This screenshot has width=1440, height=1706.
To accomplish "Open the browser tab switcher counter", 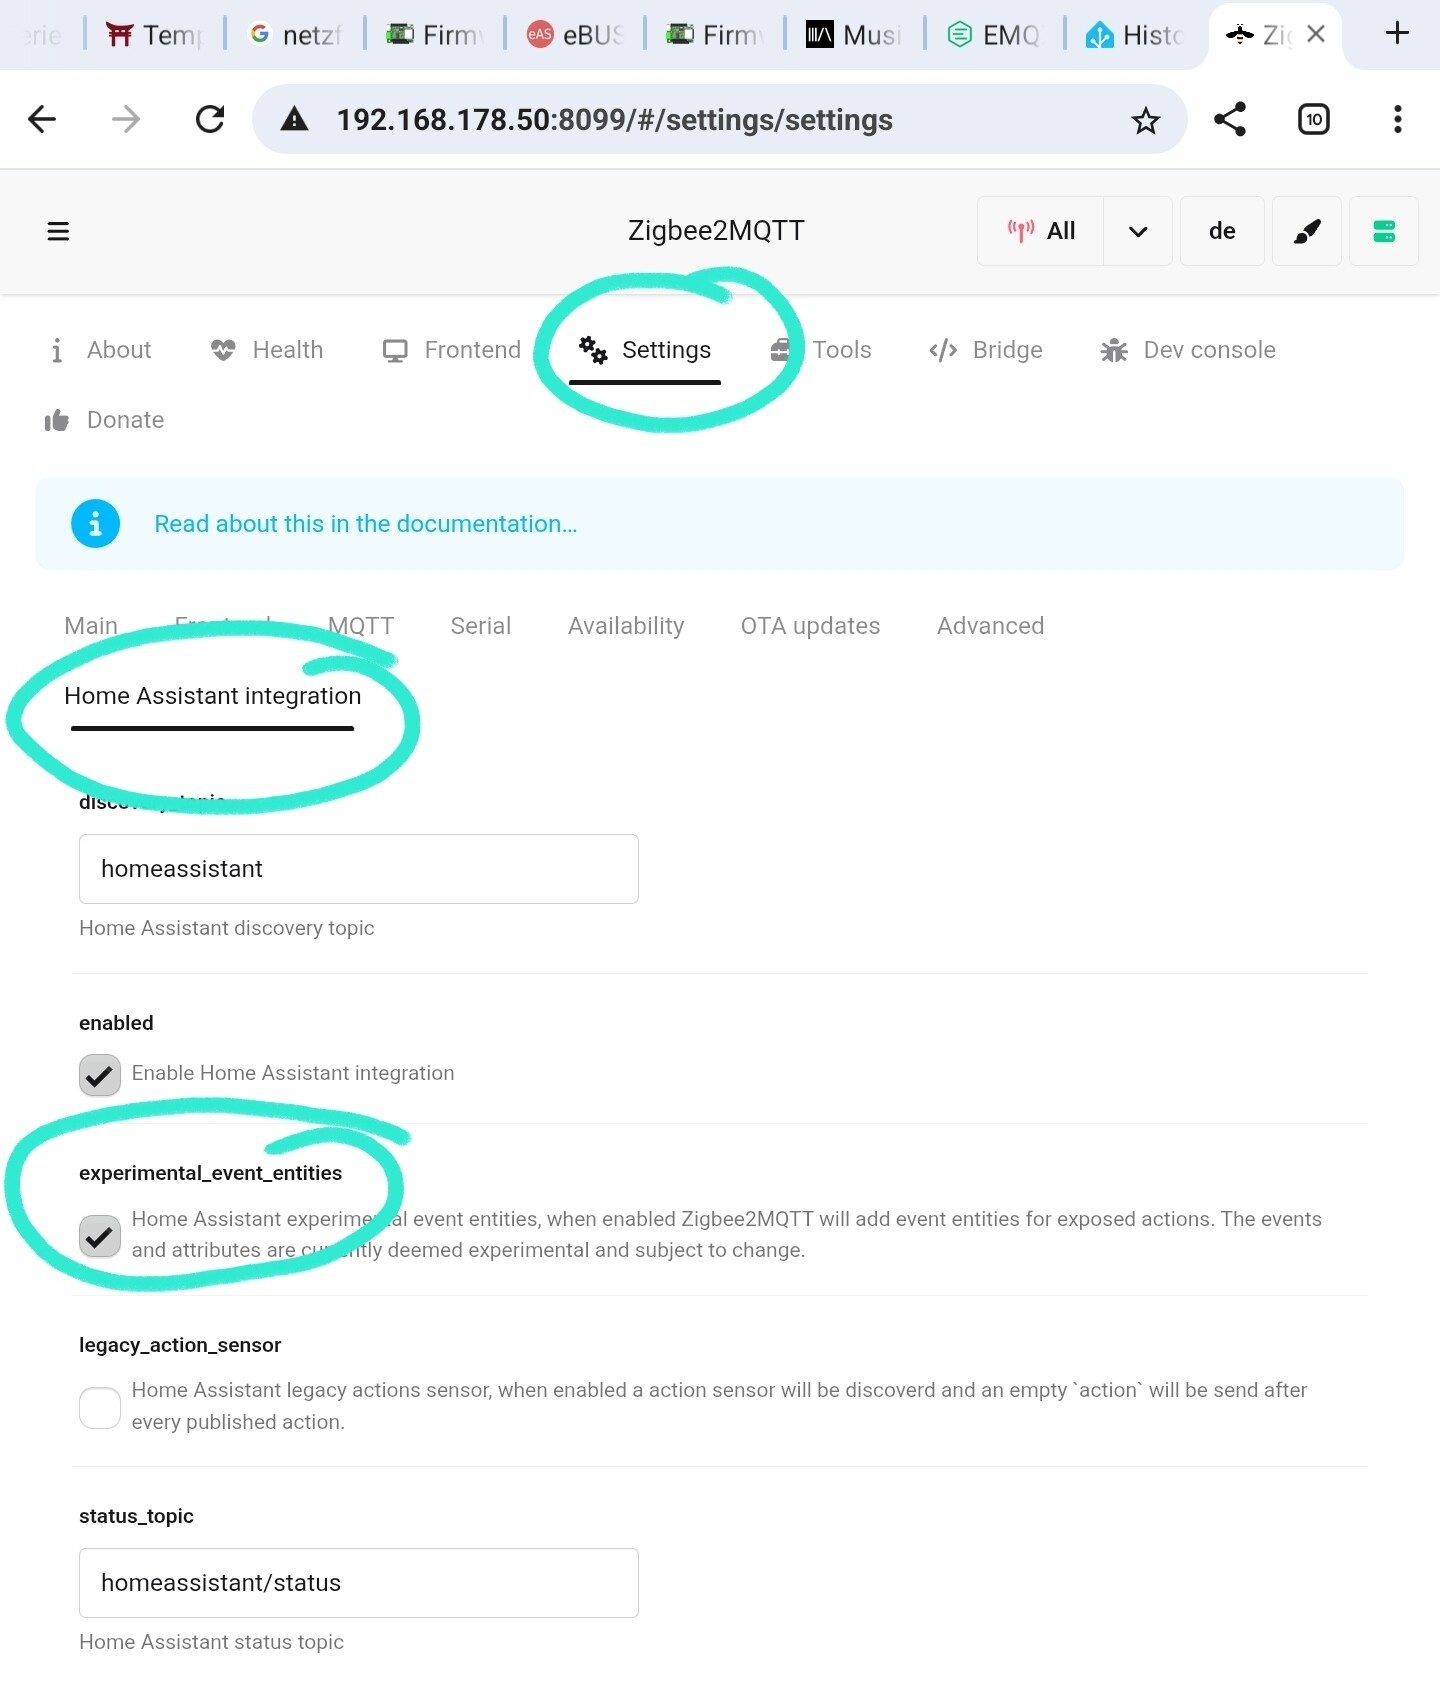I will 1313,120.
